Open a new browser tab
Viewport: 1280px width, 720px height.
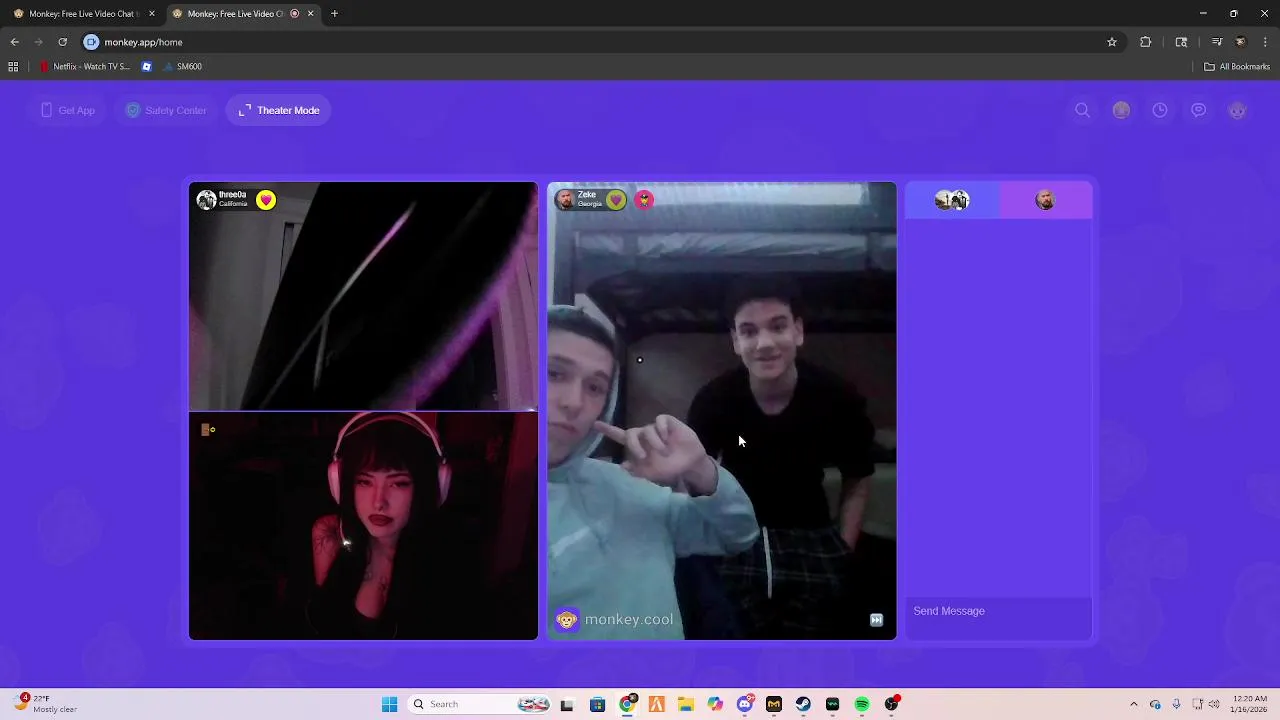(334, 14)
